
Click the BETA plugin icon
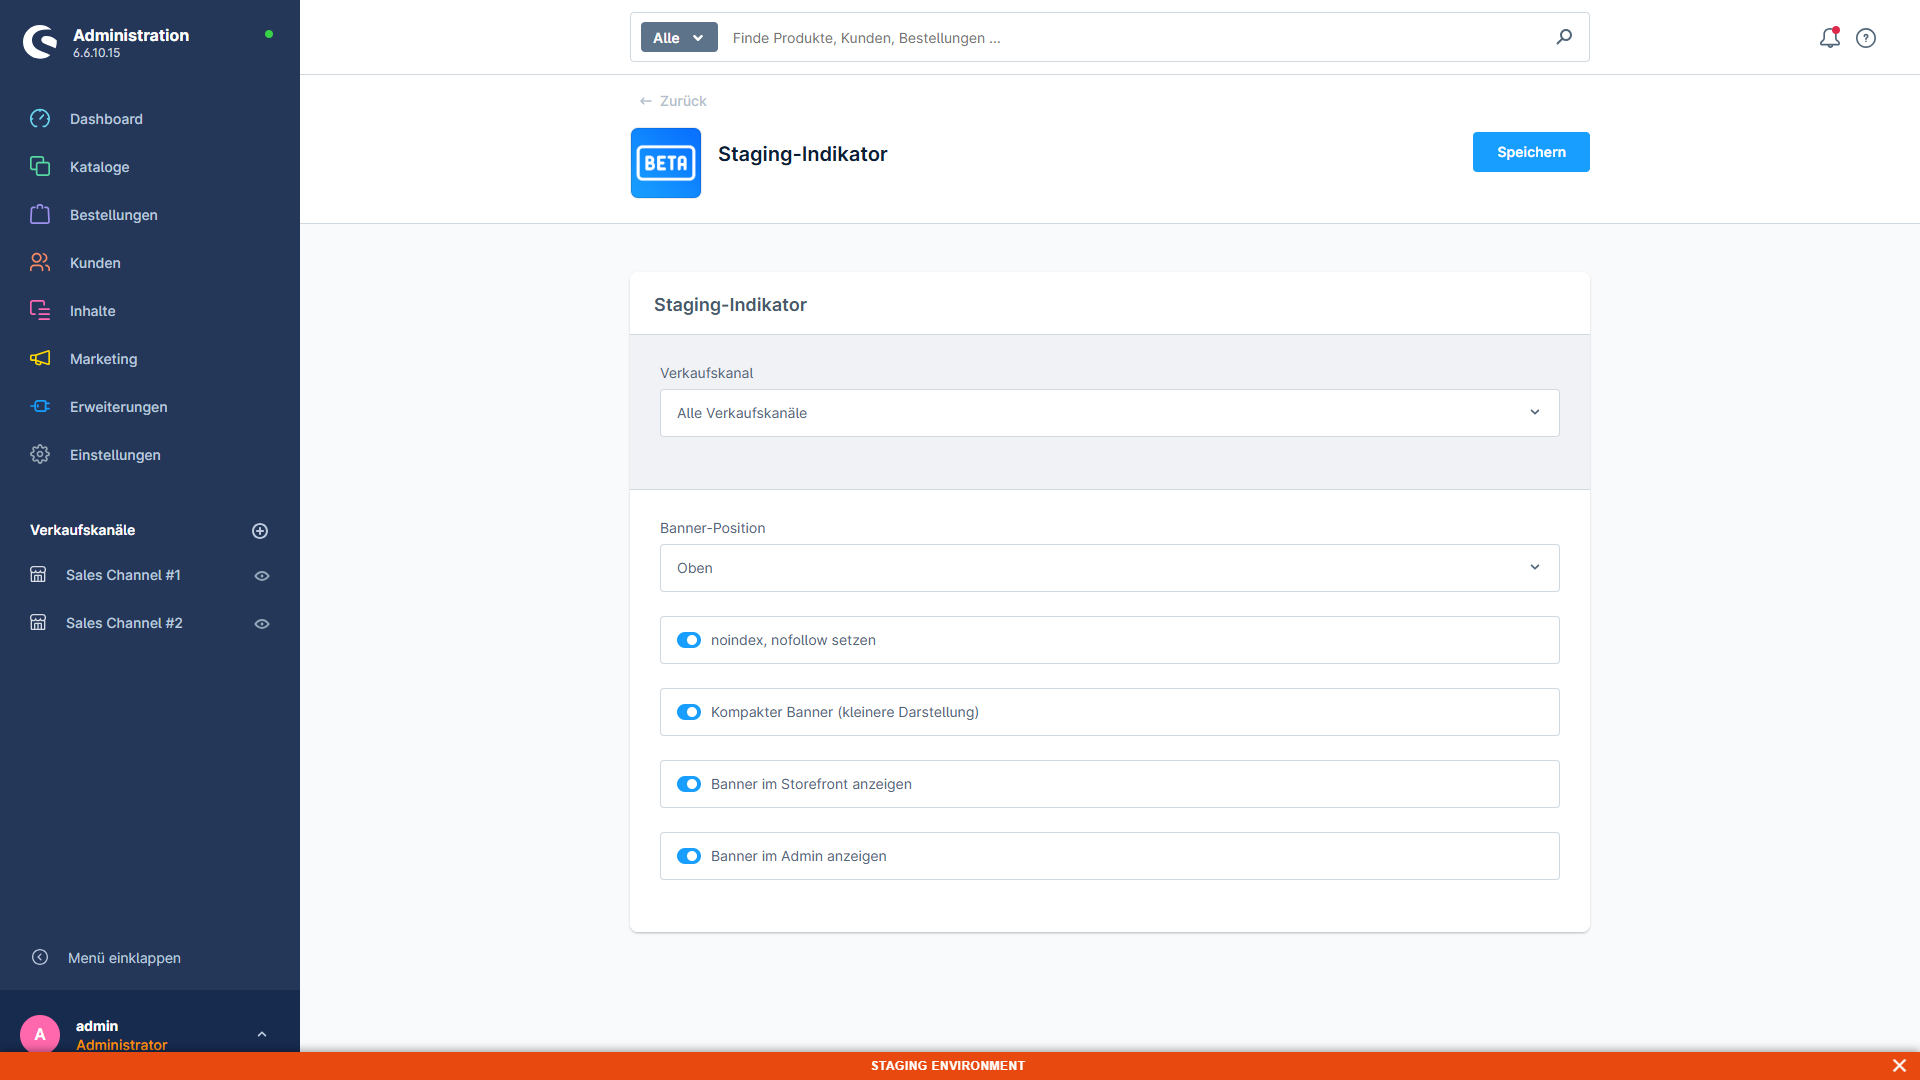click(x=666, y=163)
